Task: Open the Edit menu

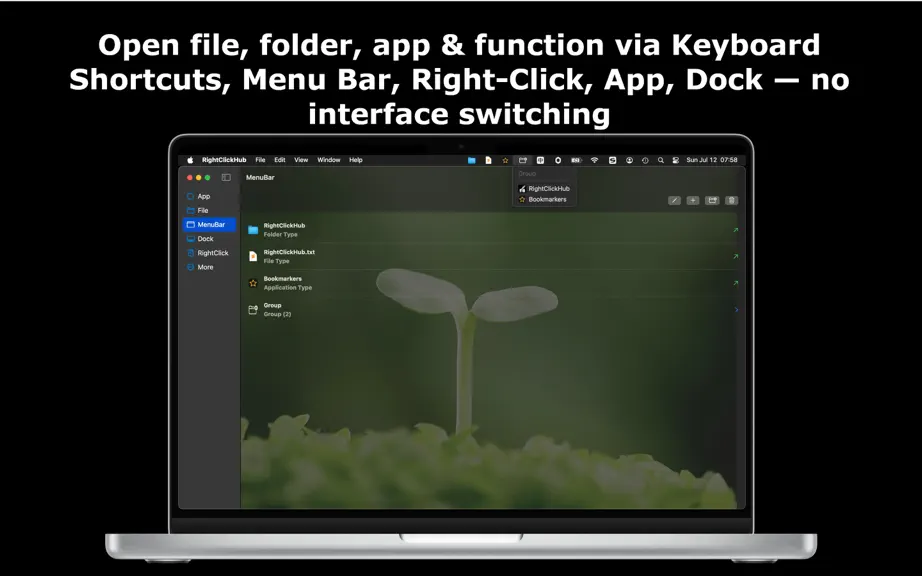Action: (280, 160)
